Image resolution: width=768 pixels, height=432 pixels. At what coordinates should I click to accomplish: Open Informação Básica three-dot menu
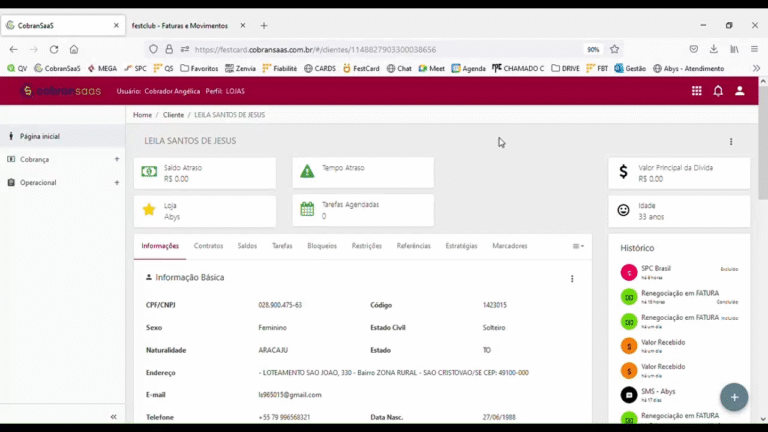(572, 279)
